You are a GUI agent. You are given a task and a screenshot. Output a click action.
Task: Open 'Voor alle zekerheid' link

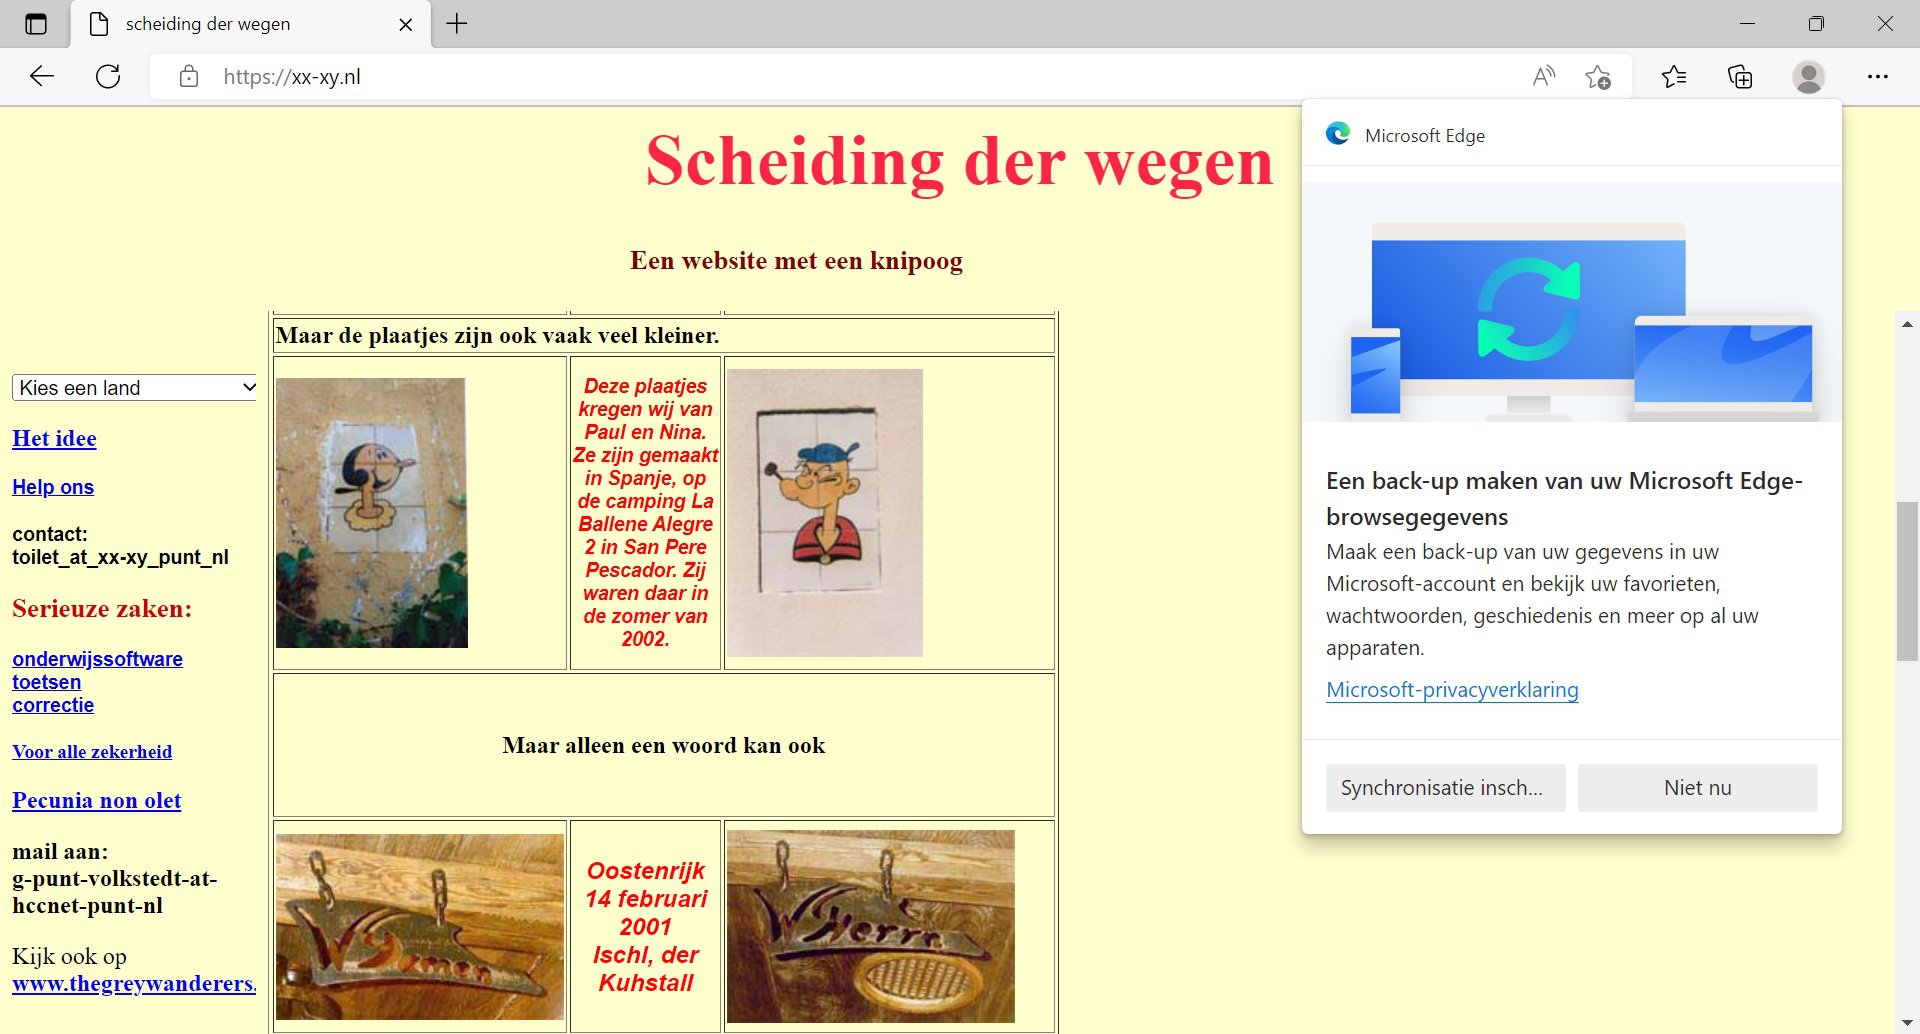pyautogui.click(x=92, y=752)
